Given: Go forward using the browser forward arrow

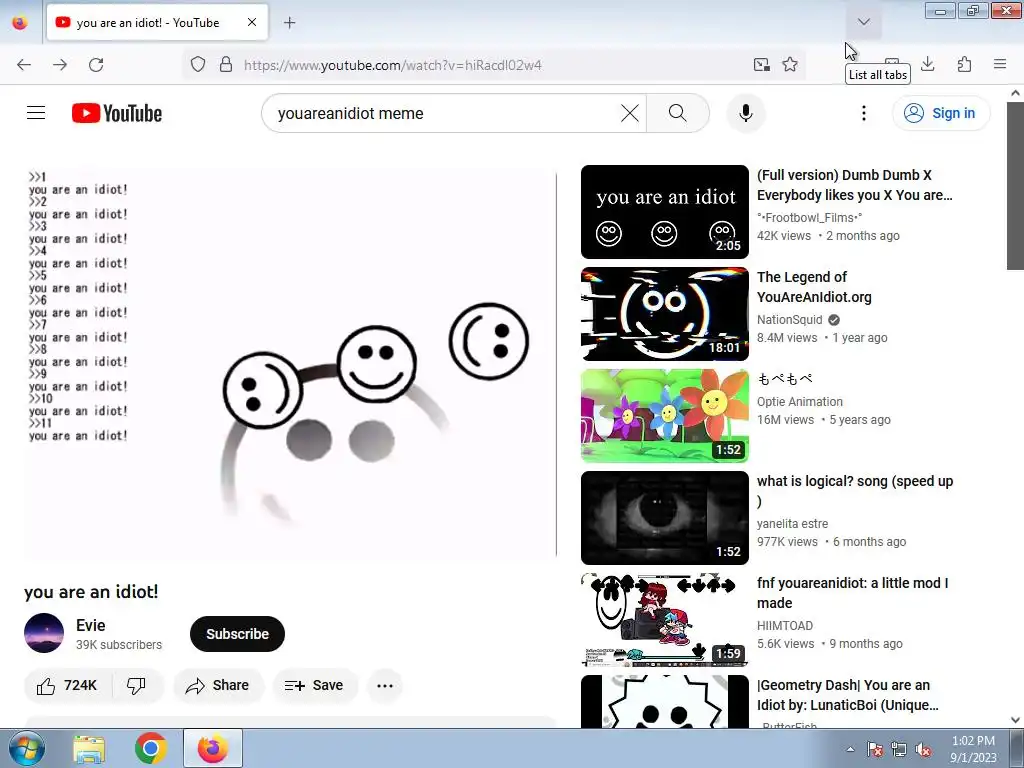Looking at the screenshot, I should [x=60, y=65].
